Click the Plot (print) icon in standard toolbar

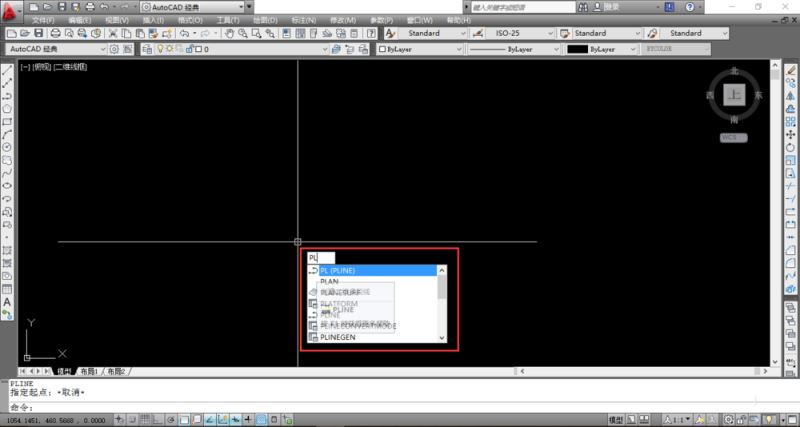(x=56, y=33)
